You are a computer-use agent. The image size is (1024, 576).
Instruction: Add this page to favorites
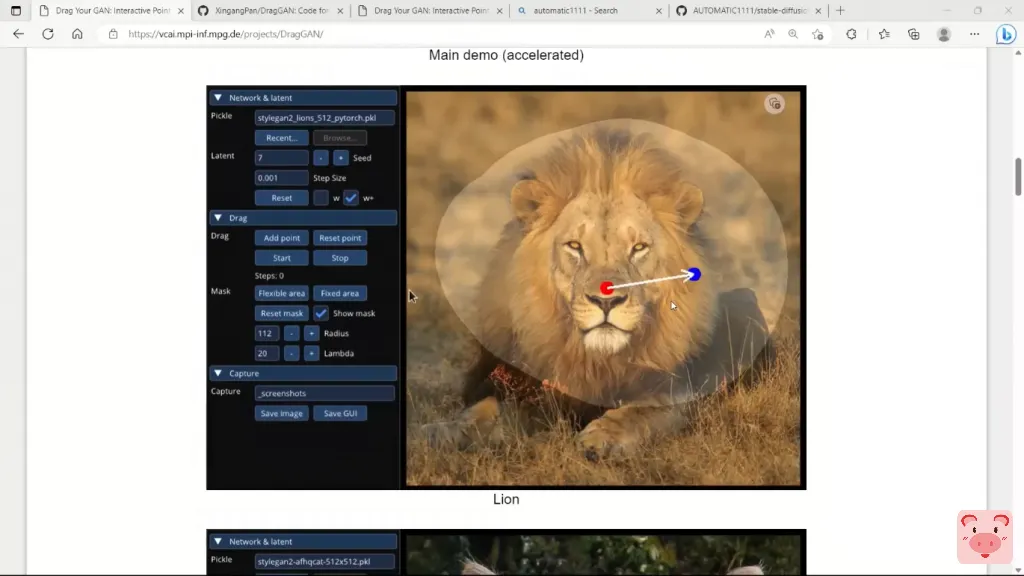click(818, 34)
